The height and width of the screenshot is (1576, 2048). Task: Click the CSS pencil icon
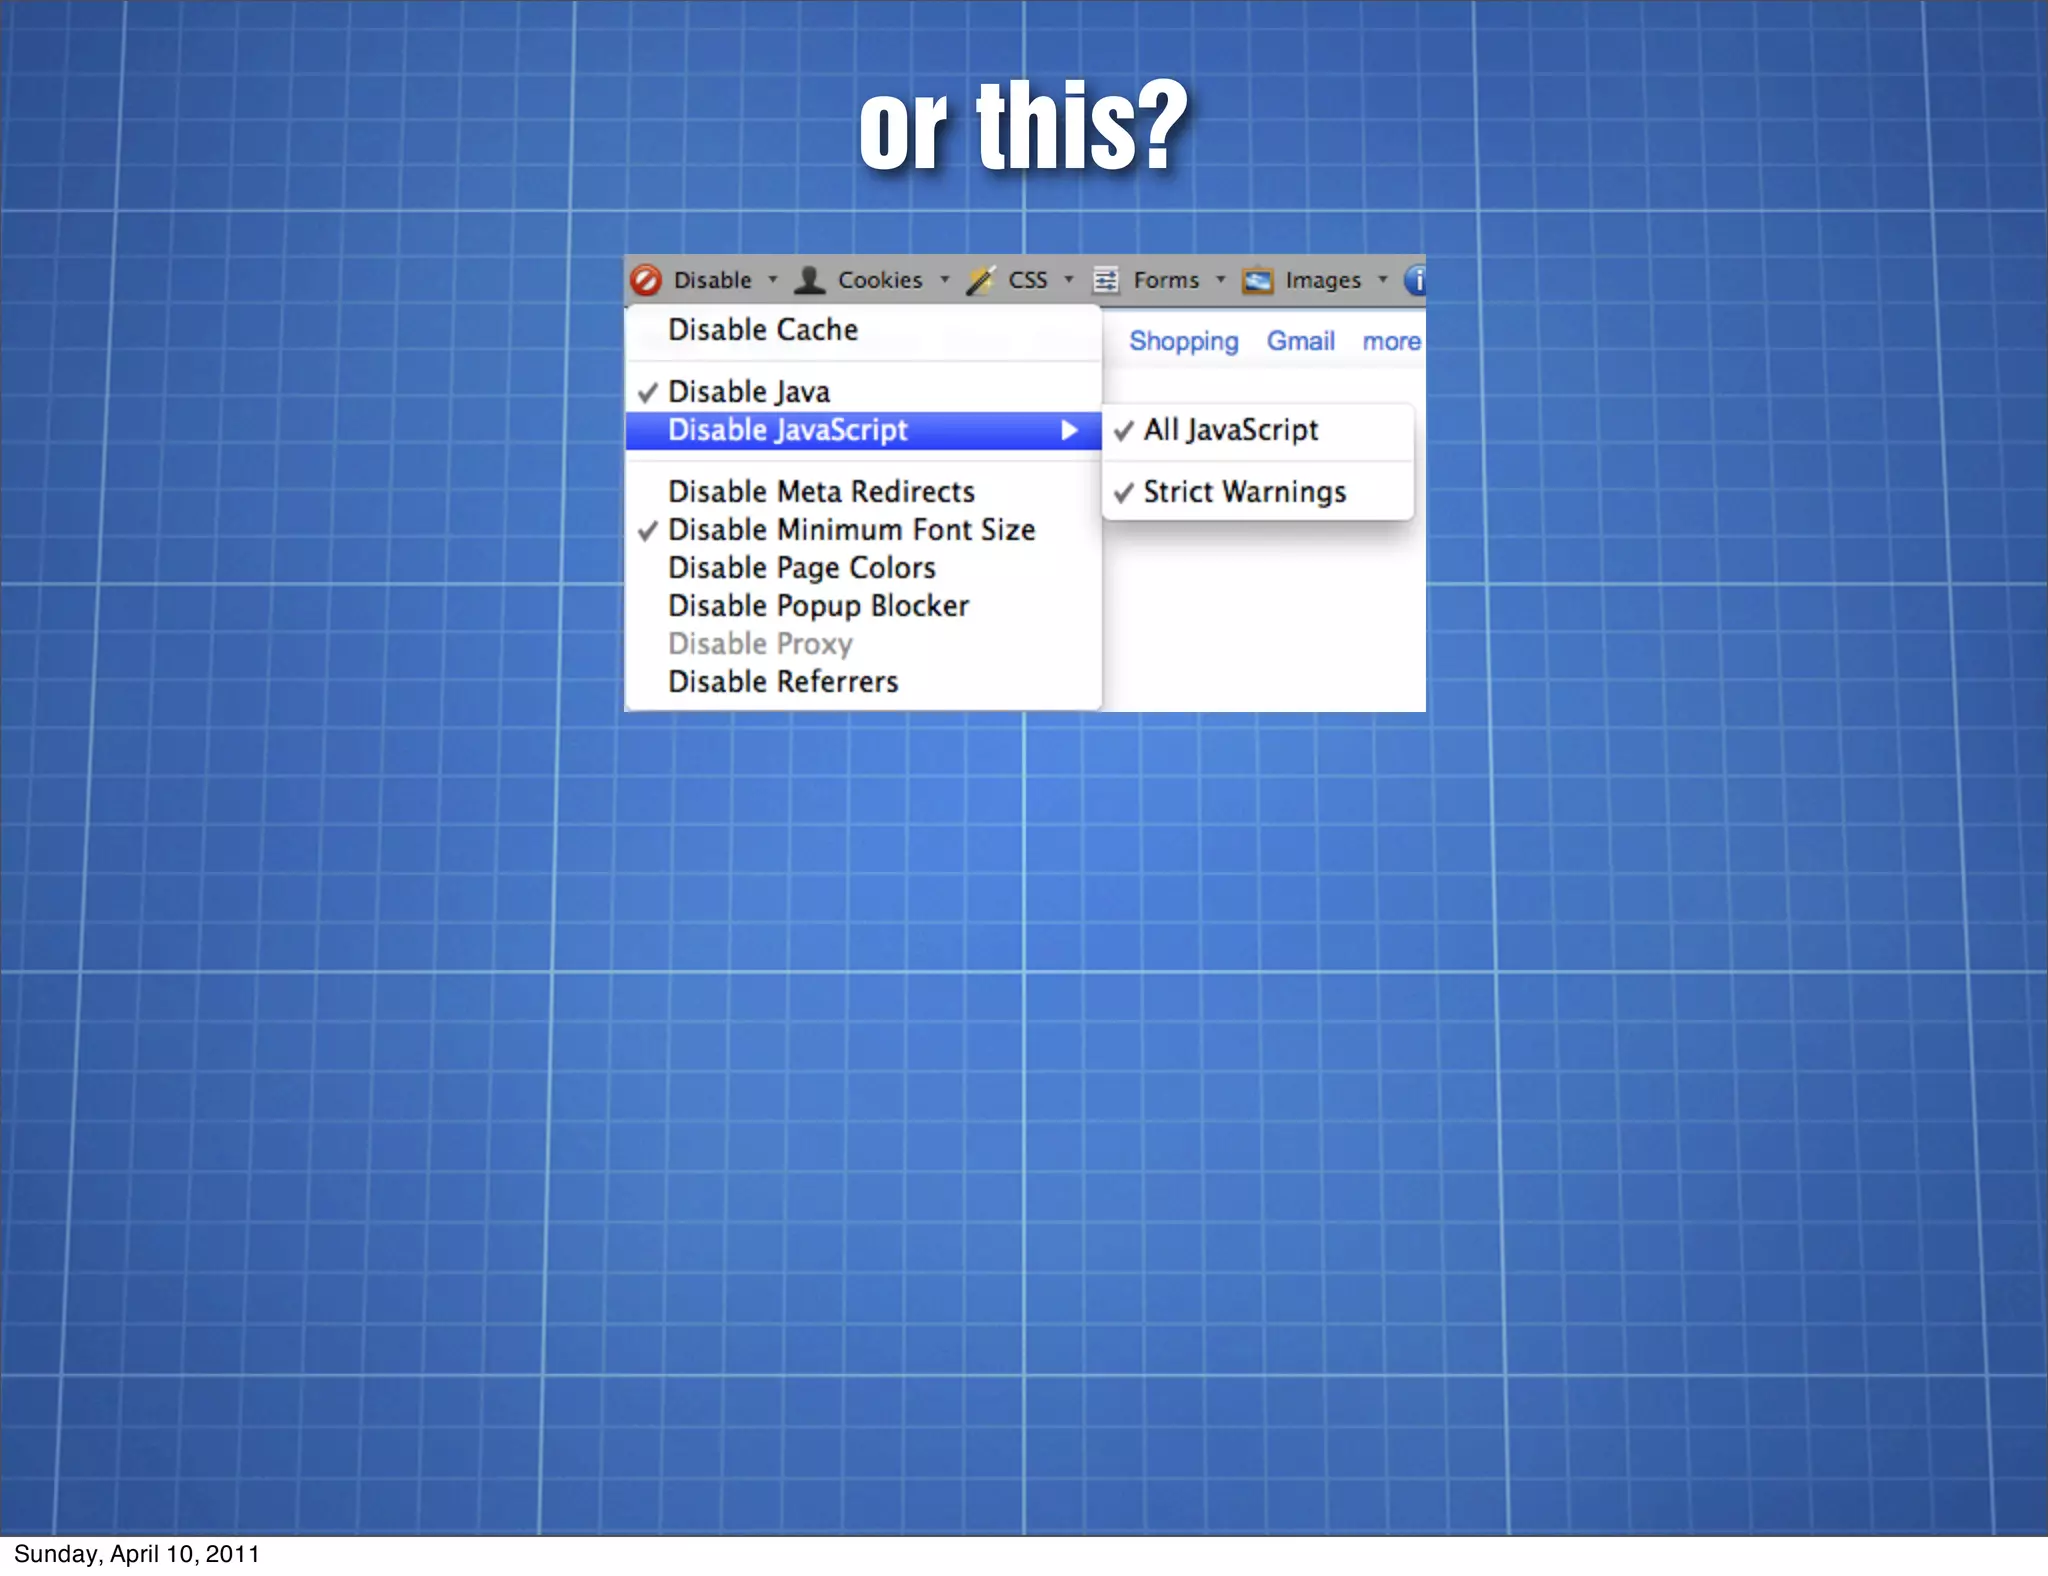980,280
